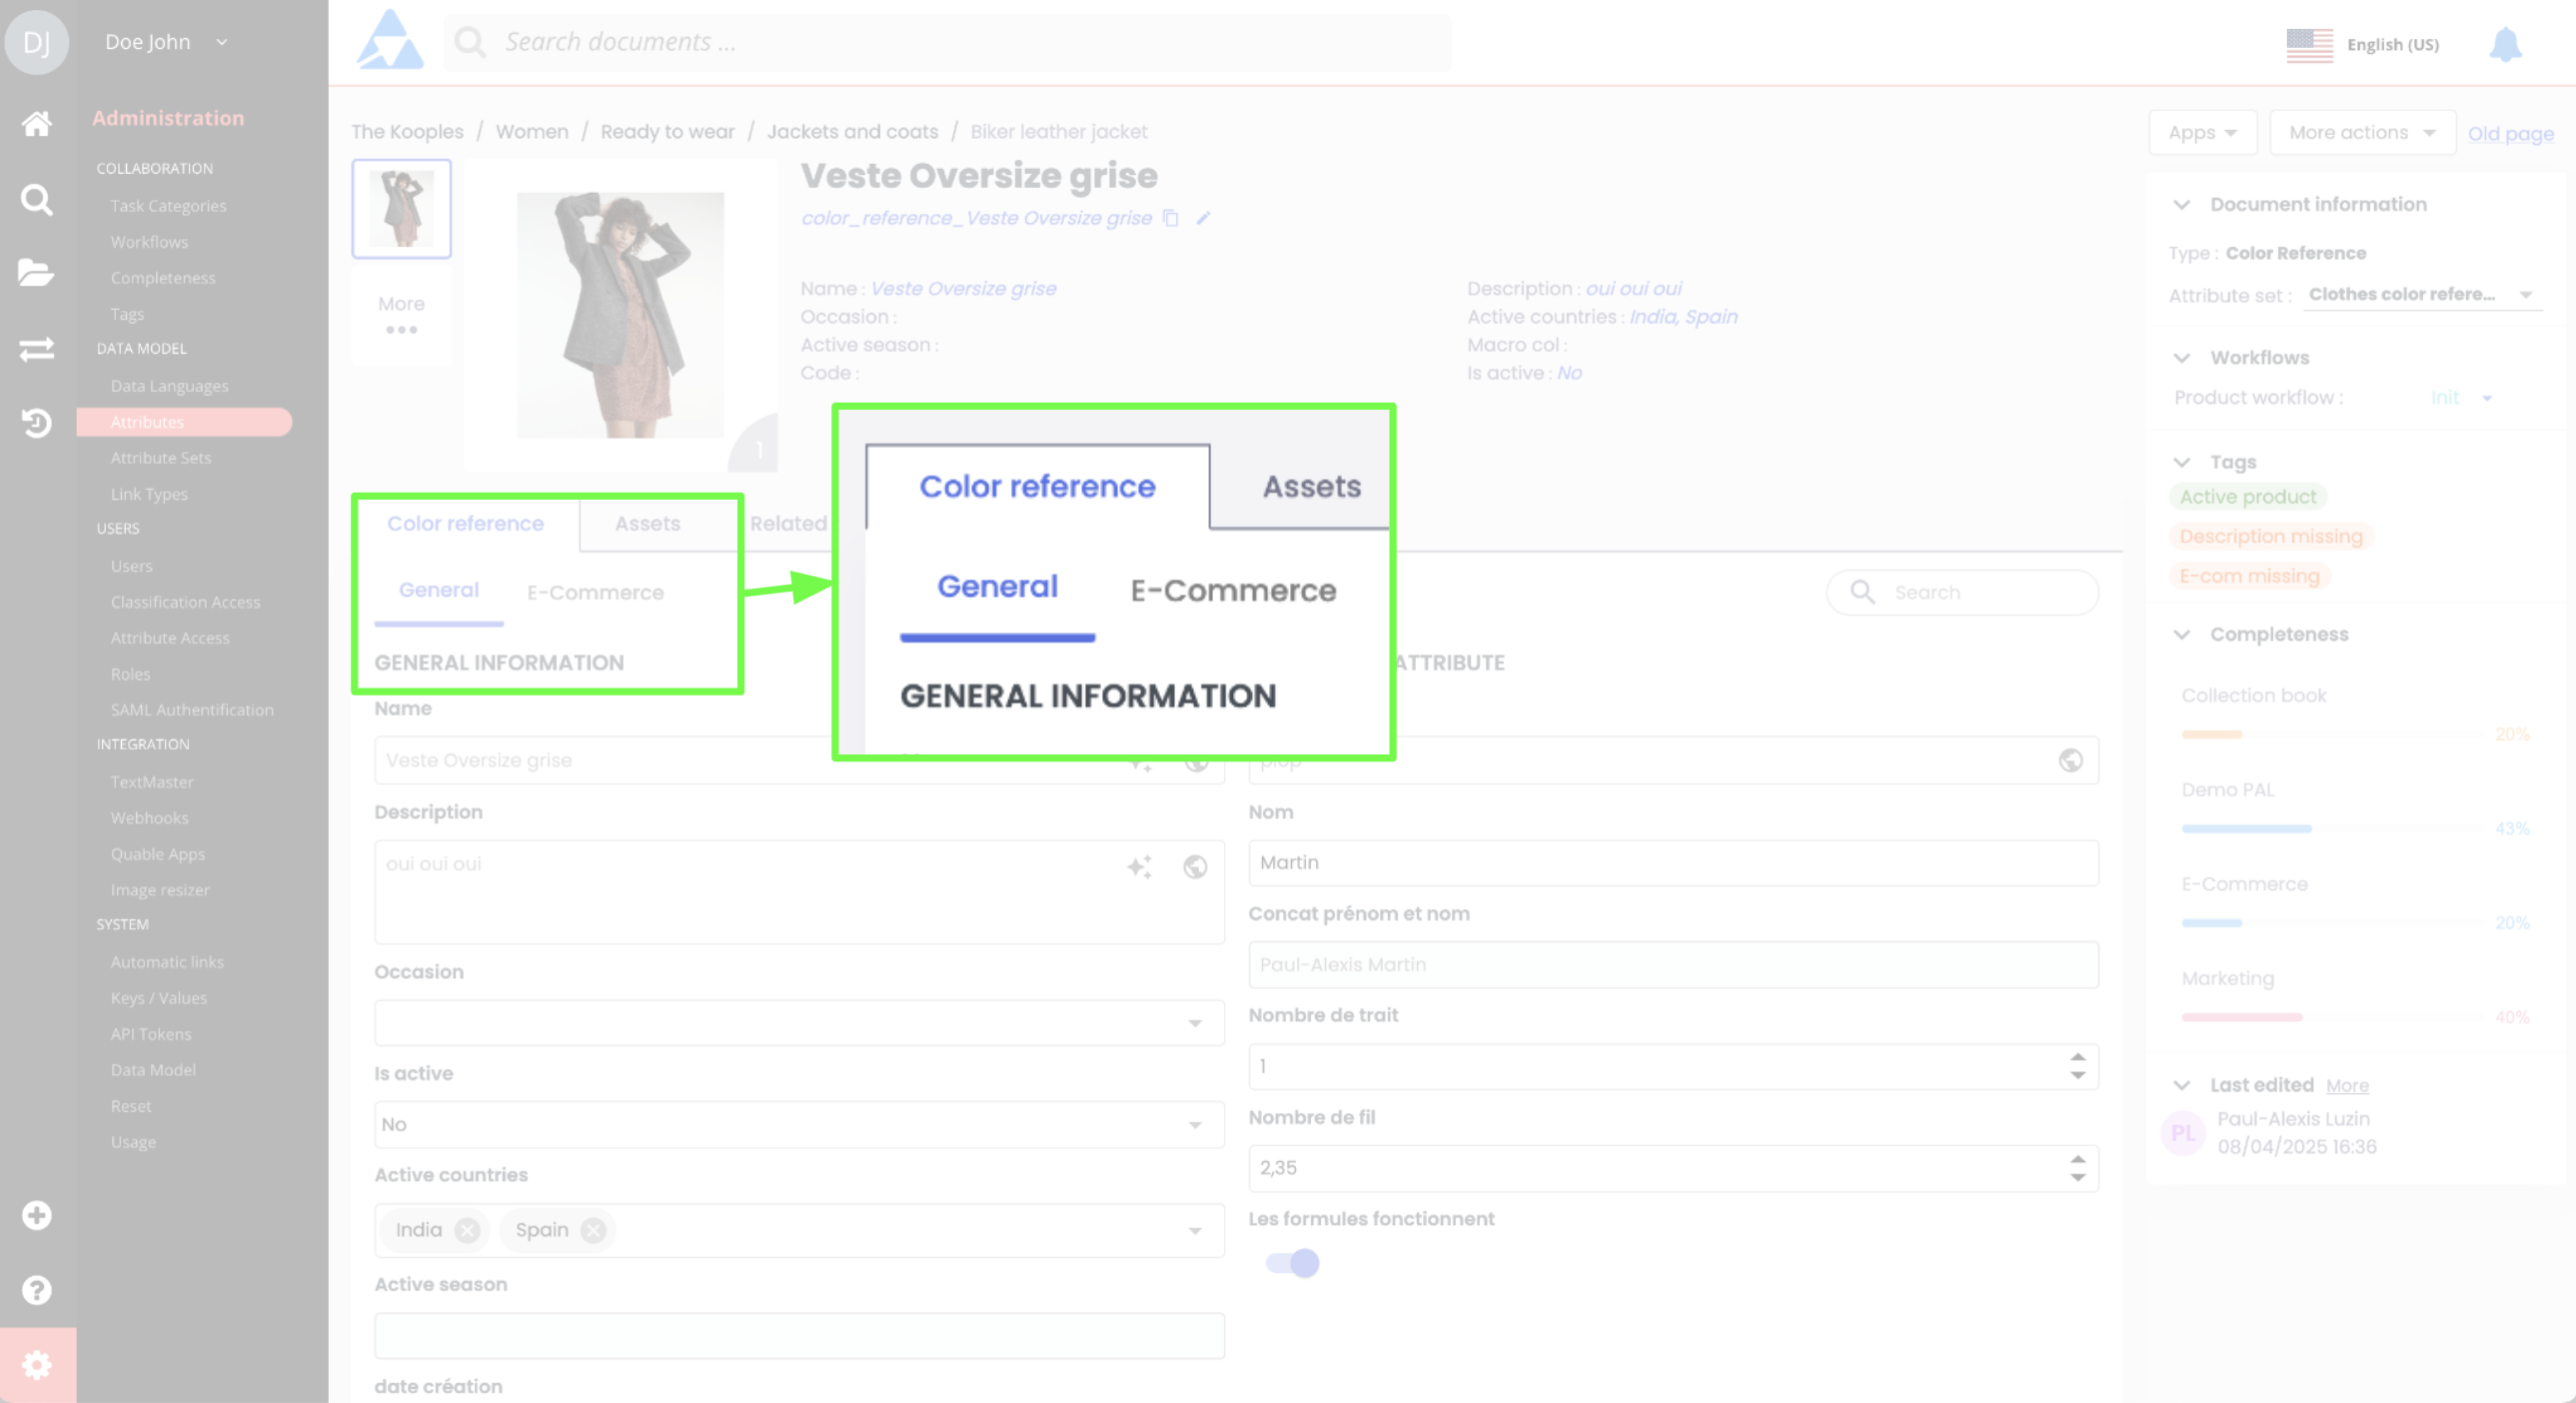Toggle the Les formules fonctionnent switch
Image resolution: width=2576 pixels, height=1403 pixels.
(1293, 1263)
